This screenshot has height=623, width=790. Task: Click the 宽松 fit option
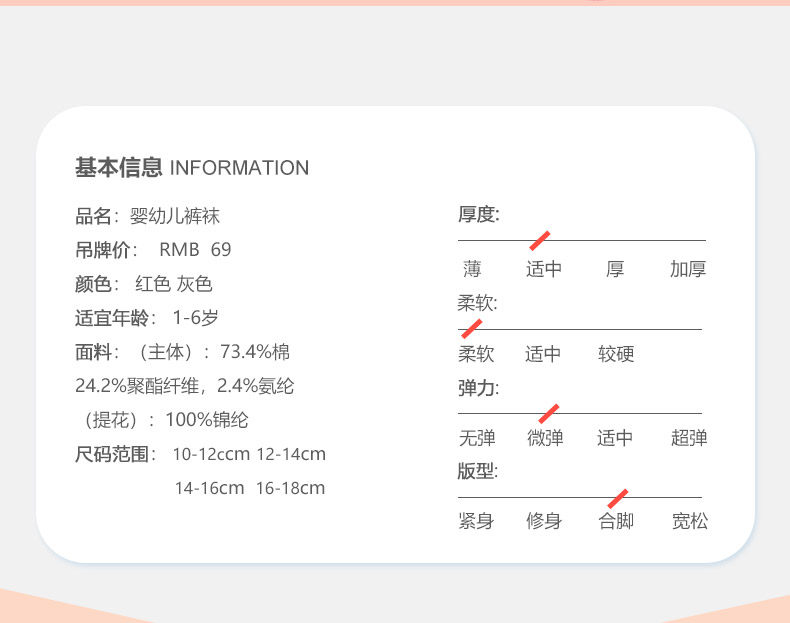[690, 521]
